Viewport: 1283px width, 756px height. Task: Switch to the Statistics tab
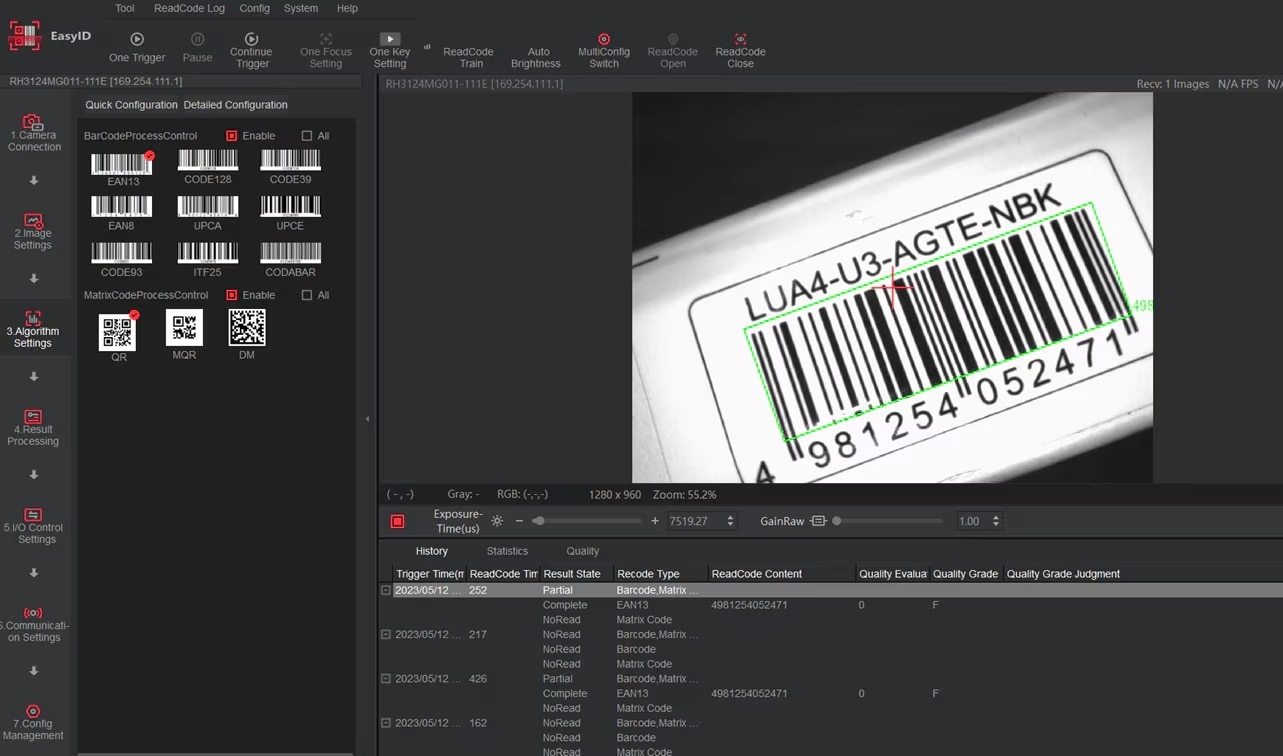tap(507, 551)
